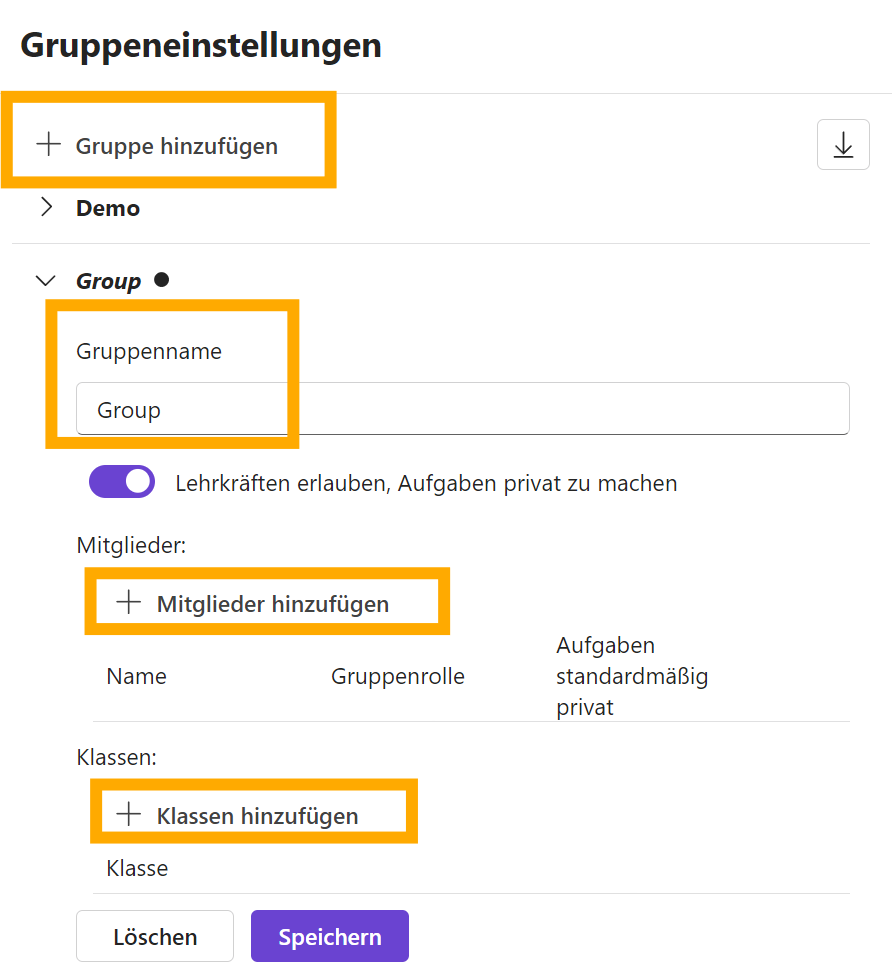Click the Löschen button
The image size is (892, 979).
pyautogui.click(x=155, y=936)
